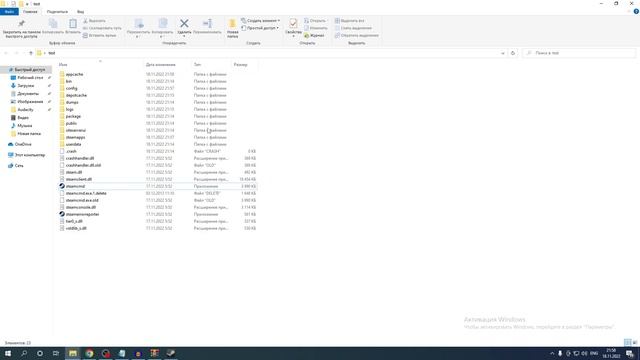Click the Properties checkmark icon

[x=293, y=23]
